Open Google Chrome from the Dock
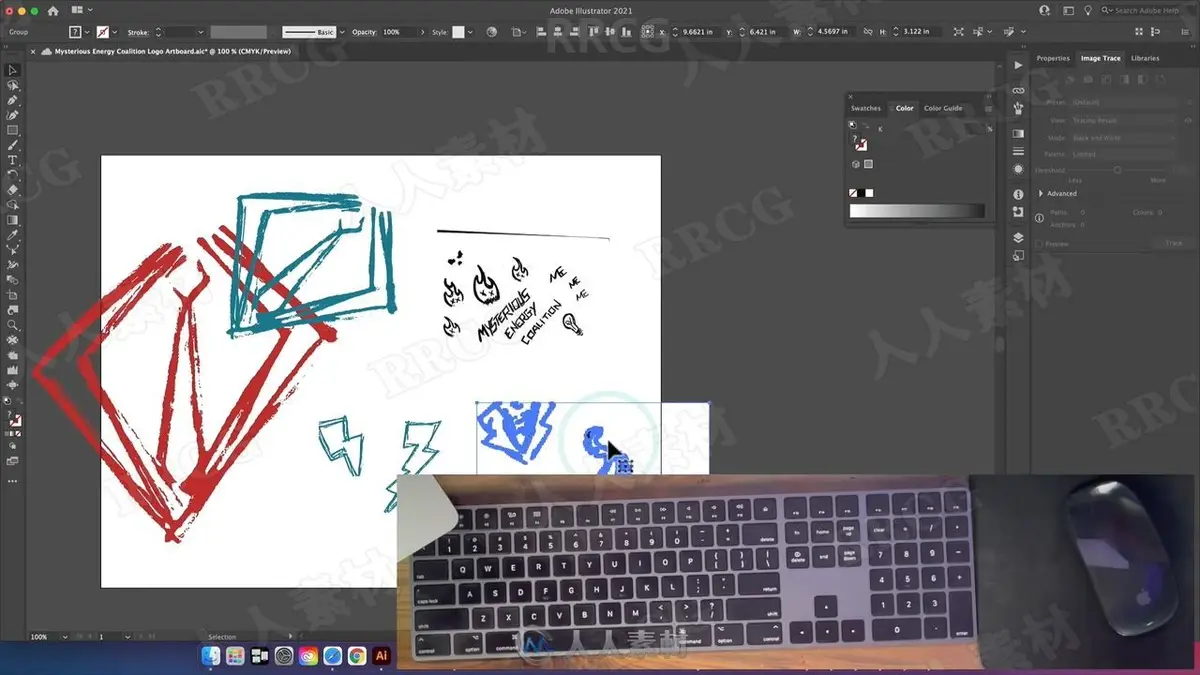The image size is (1200, 675). 357,656
